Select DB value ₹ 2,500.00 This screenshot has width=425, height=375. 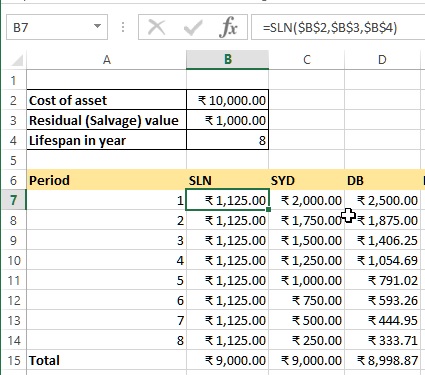382,200
